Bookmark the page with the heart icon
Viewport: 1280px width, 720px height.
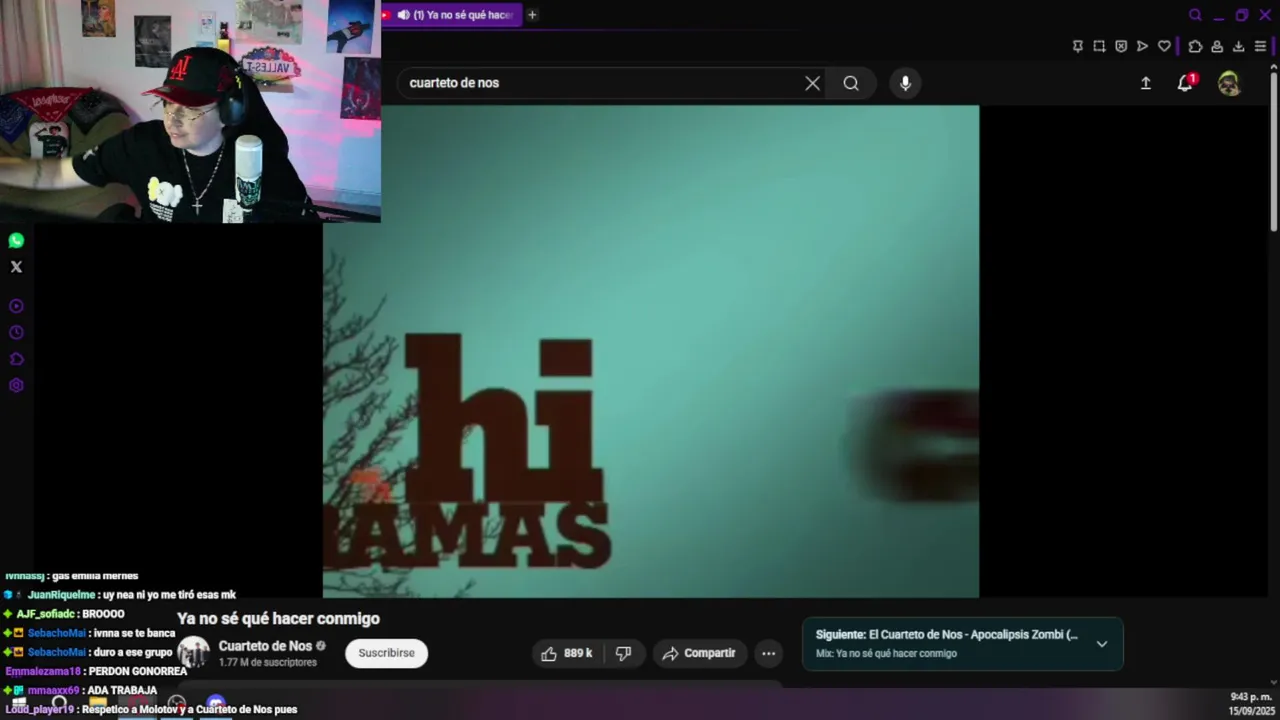tap(1164, 46)
